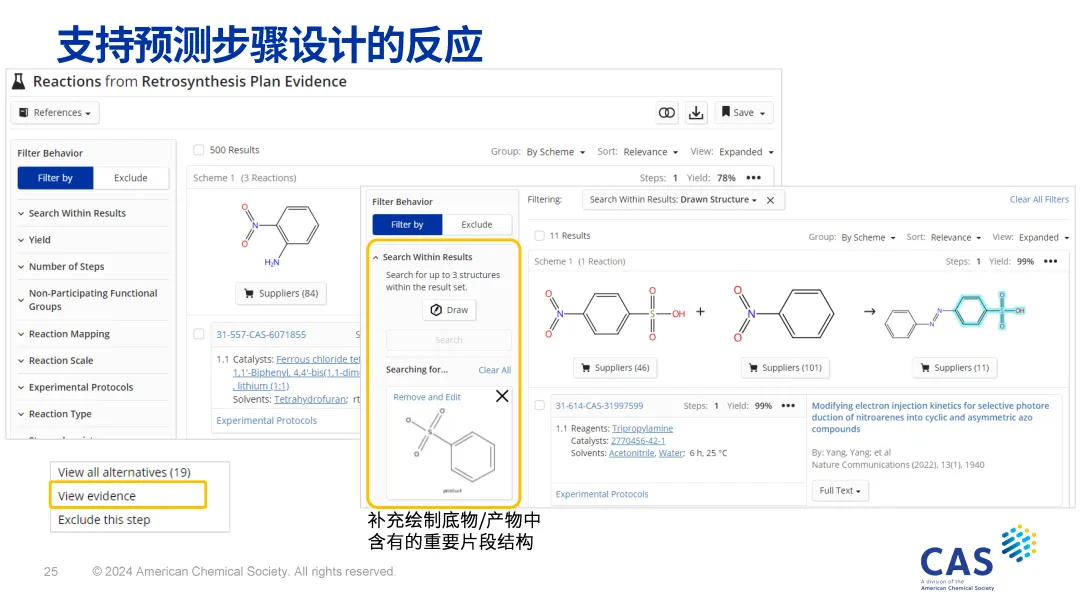The image size is (1080, 610).
Task: Open reaction link 31-614-CAS-31997599
Action: pos(599,406)
